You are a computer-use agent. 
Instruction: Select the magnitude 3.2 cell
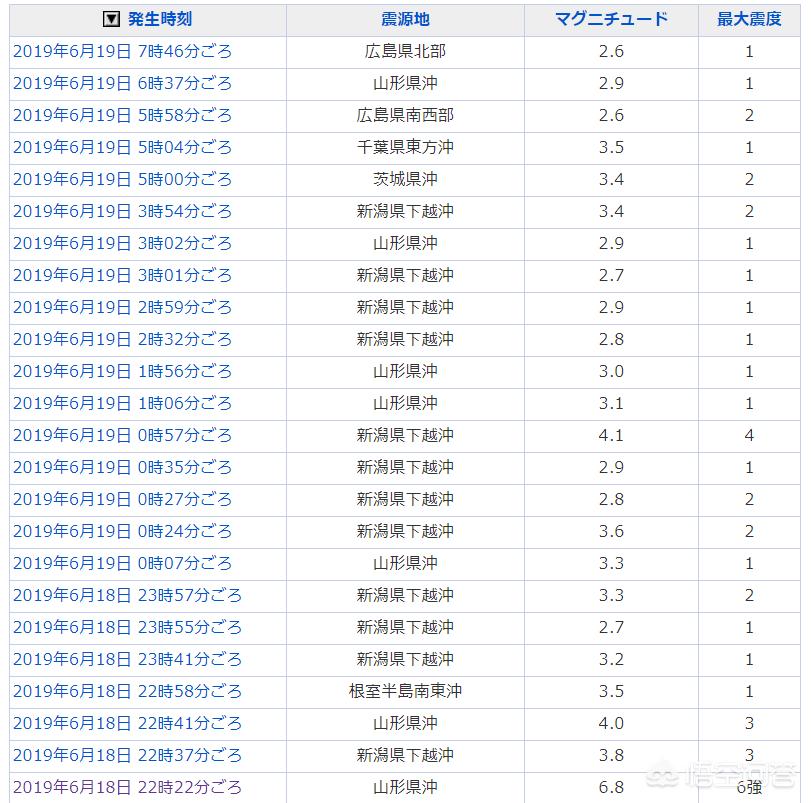tap(611, 660)
